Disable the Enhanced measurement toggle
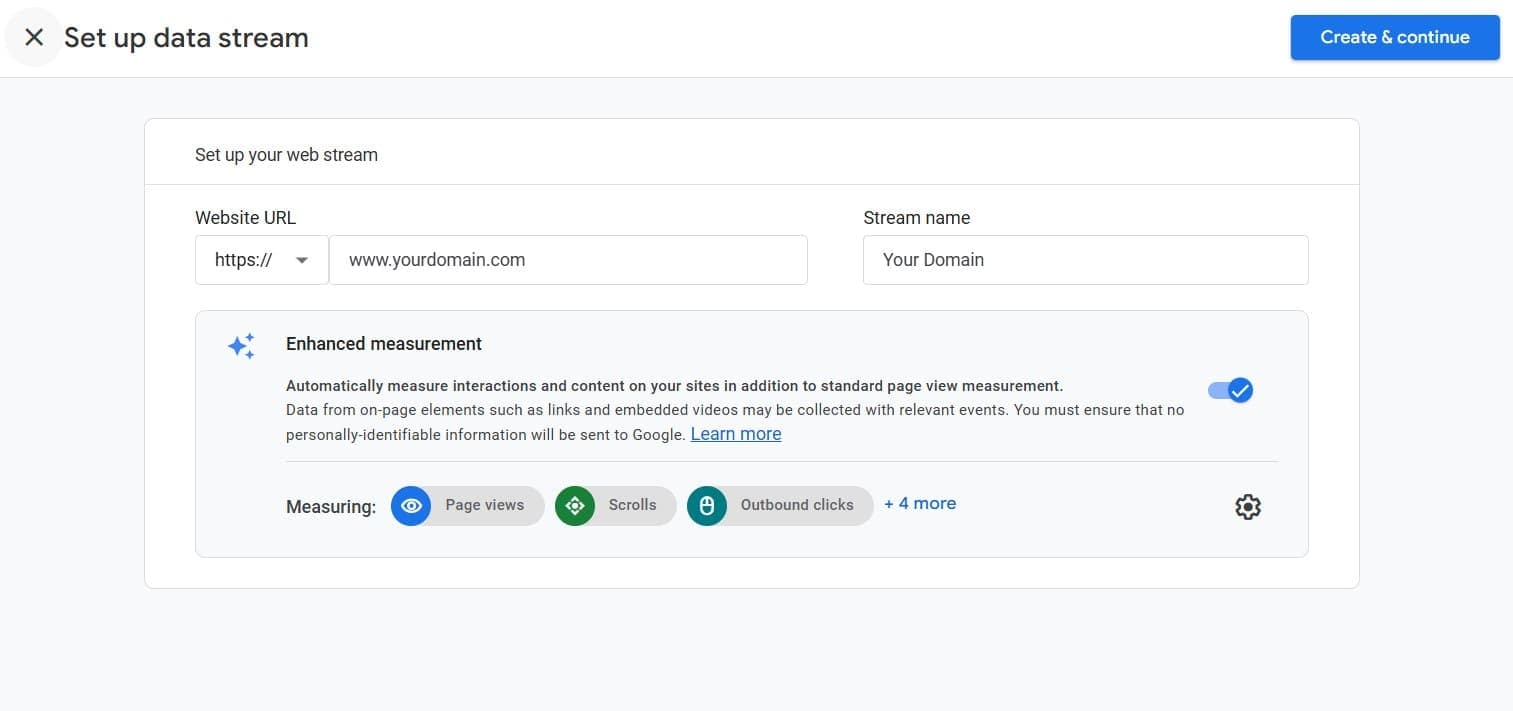Screen dimensions: 1513x711 tap(1229, 390)
